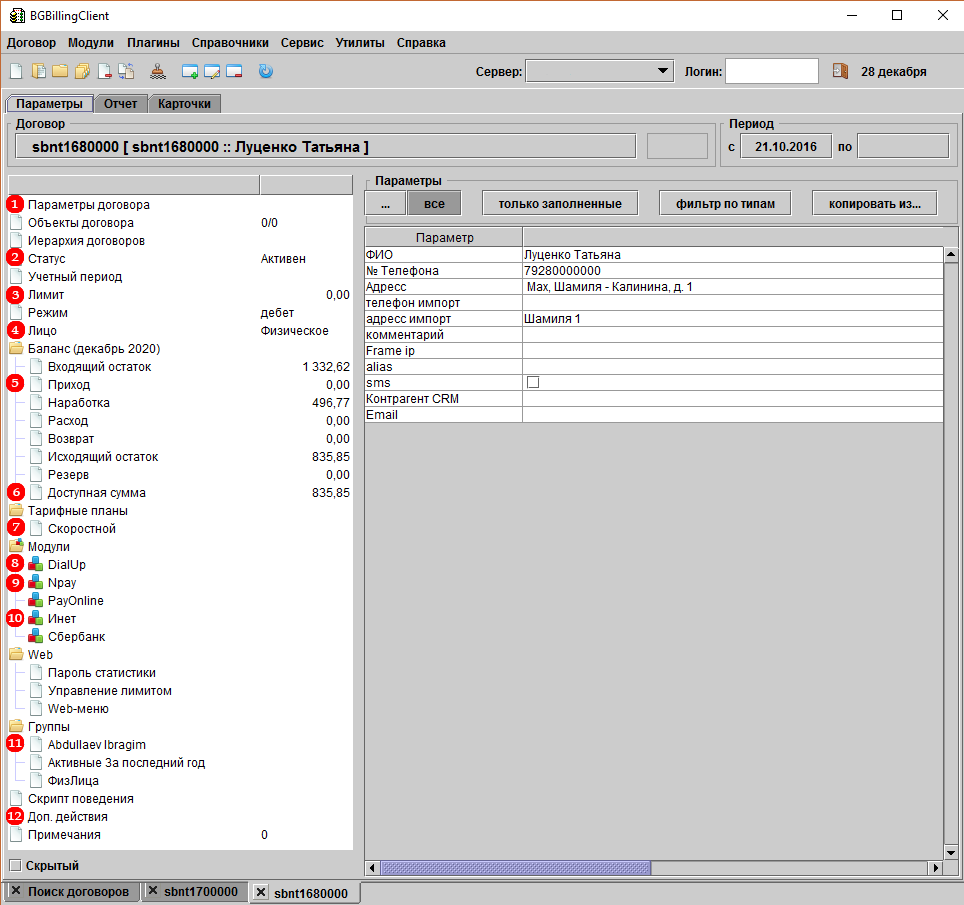The image size is (964, 905).
Task: Enable the Скрытый checkbox
Action: [15, 866]
